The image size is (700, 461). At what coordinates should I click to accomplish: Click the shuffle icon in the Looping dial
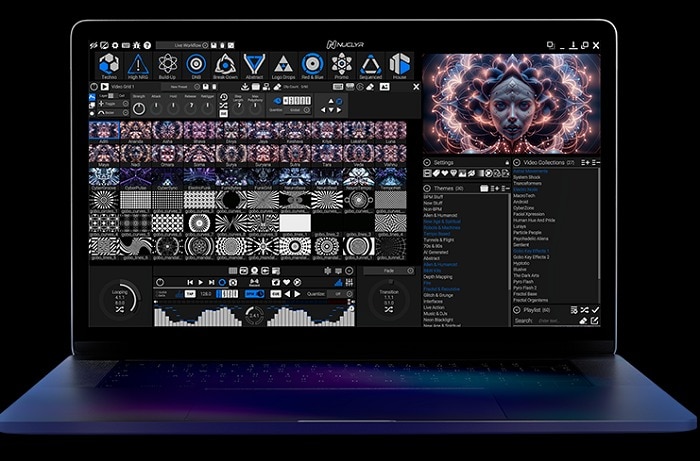(120, 309)
